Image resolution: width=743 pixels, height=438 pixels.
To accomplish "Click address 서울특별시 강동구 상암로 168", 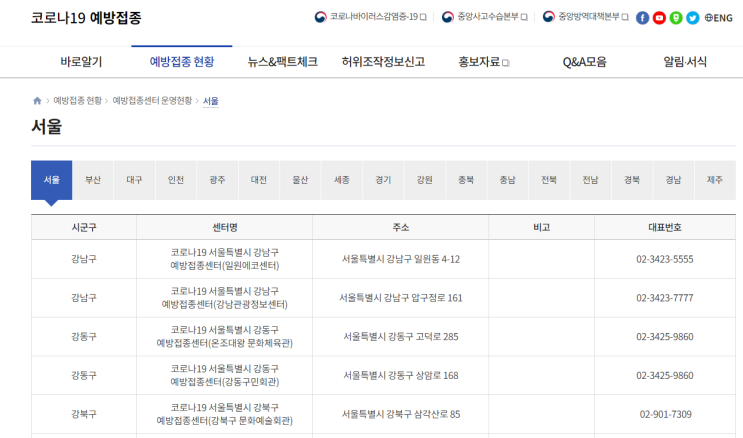I will pos(401,375).
